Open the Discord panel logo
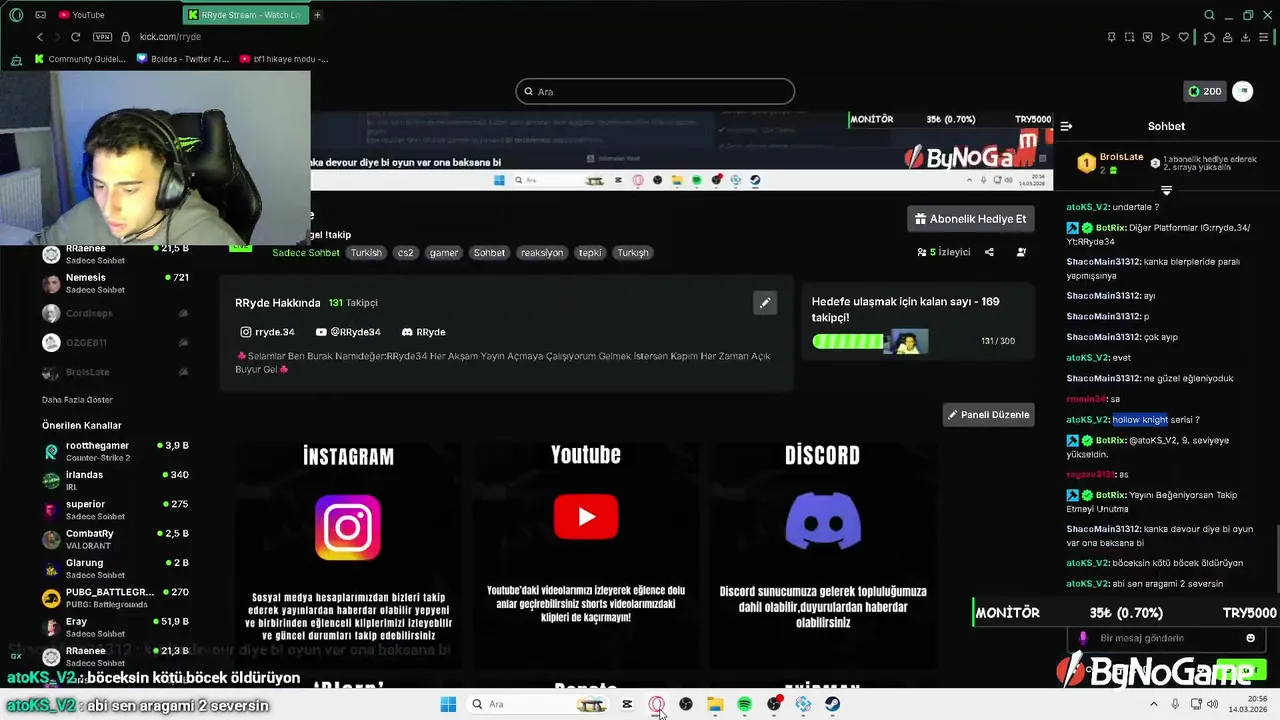Image resolution: width=1280 pixels, height=720 pixels. tap(823, 522)
